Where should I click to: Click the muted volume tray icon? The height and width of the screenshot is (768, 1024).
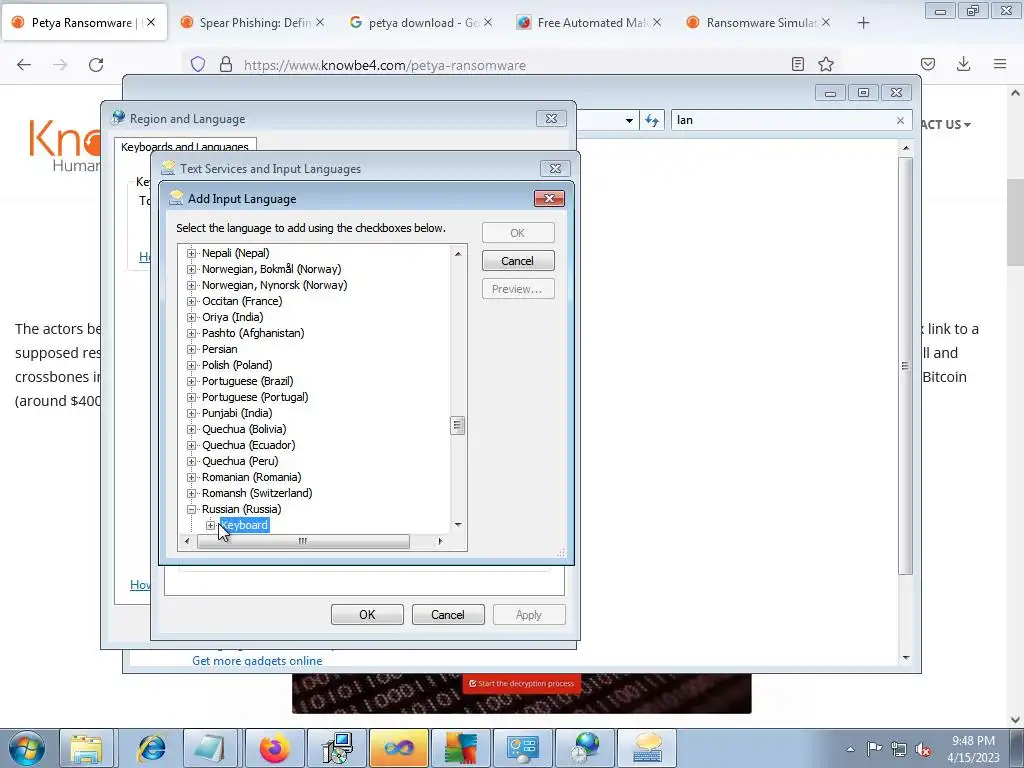click(923, 749)
